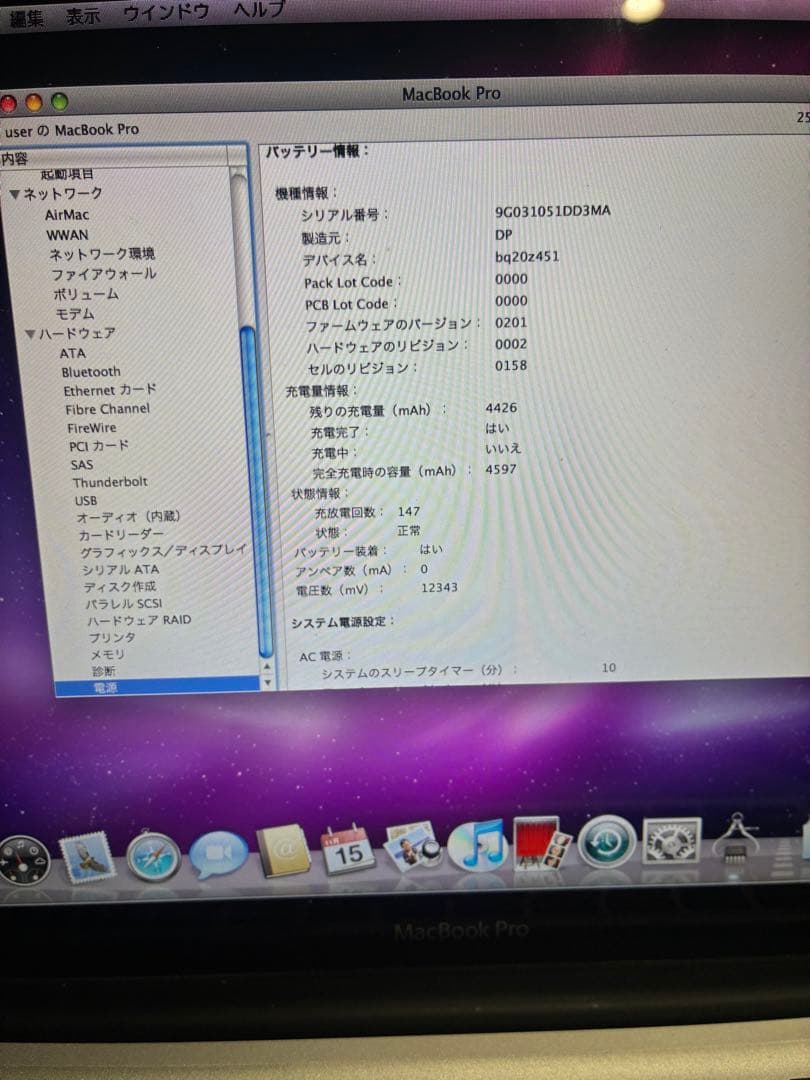This screenshot has width=810, height=1080.
Task: Select highlighted 電源 row in sidebar
Action: click(x=157, y=687)
